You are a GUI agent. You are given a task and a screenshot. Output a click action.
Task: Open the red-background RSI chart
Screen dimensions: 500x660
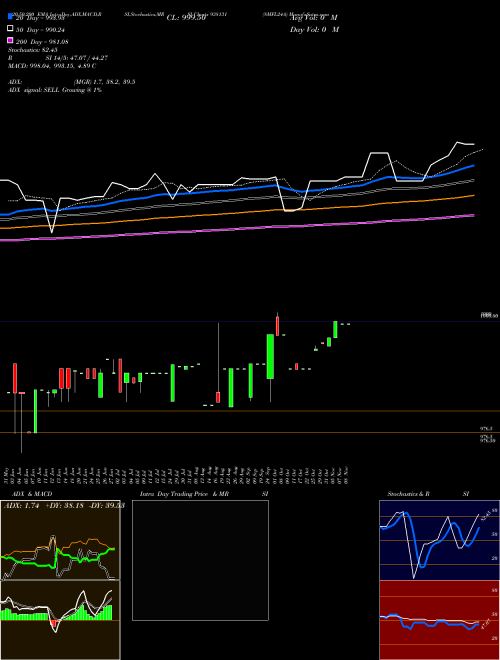pos(439,620)
